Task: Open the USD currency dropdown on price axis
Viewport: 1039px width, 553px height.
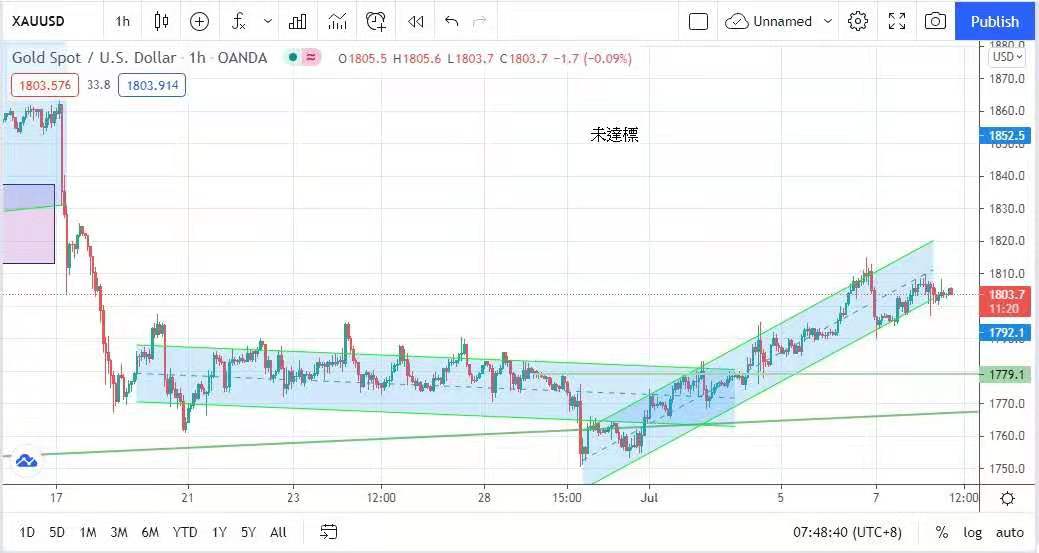Action: click(x=1006, y=56)
